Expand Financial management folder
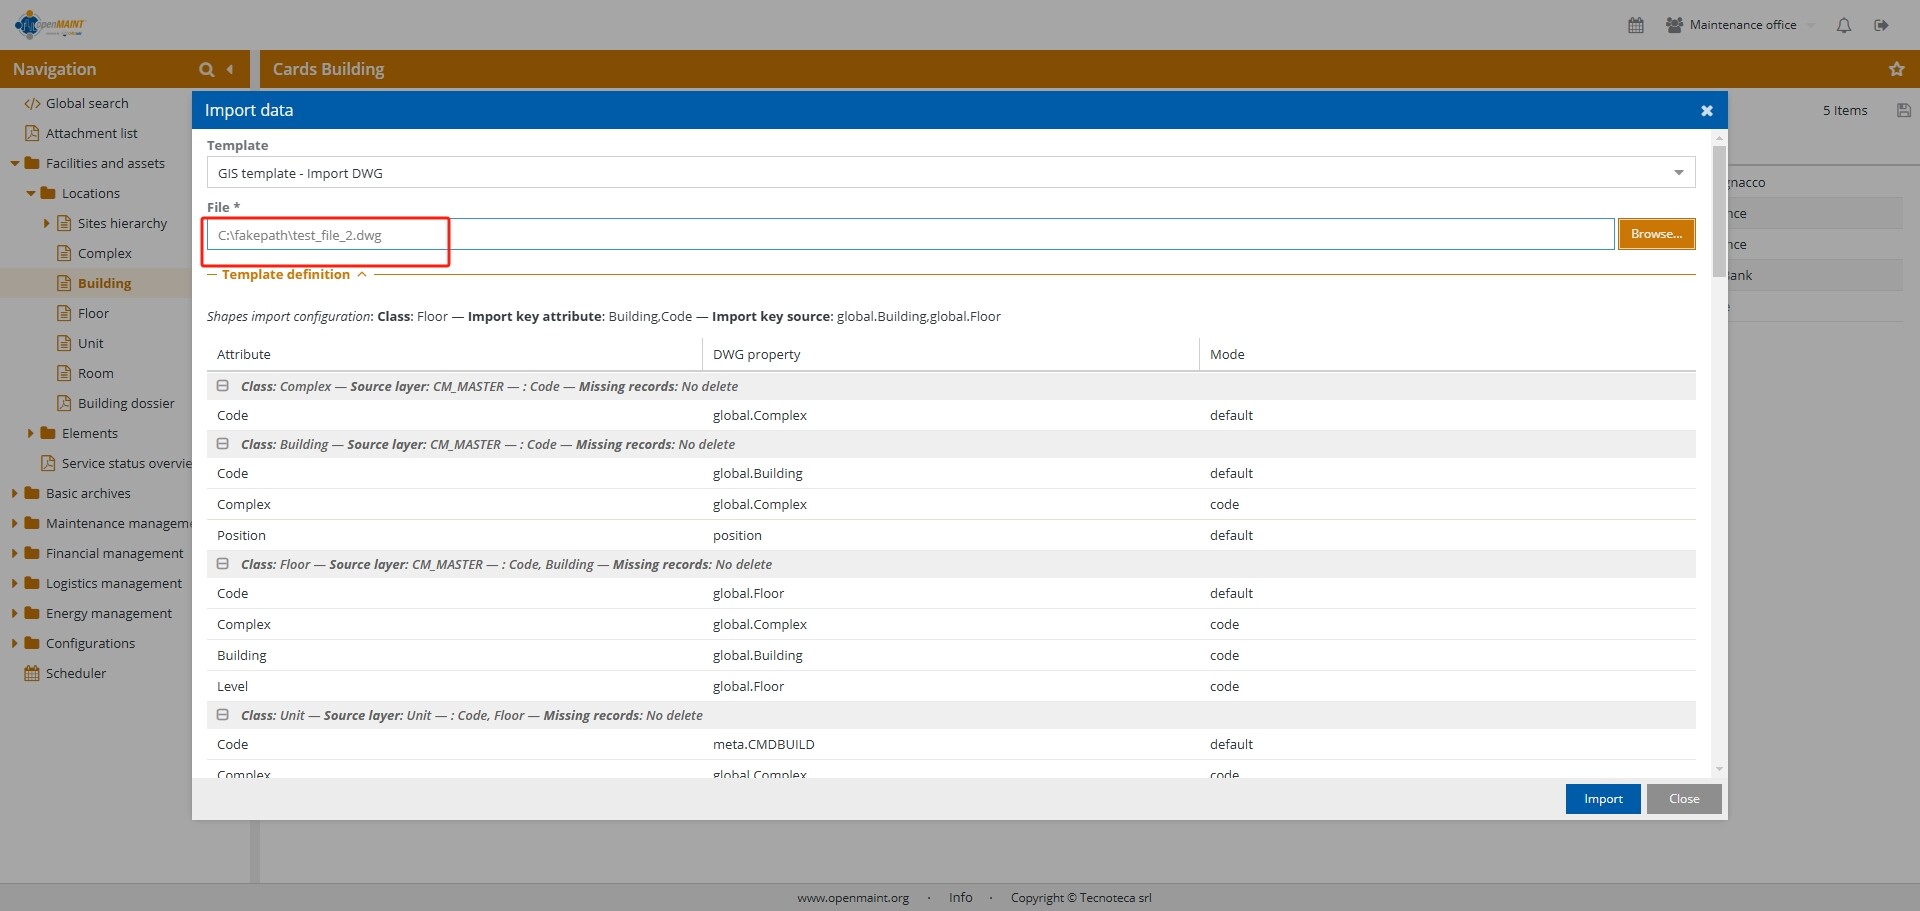 (x=15, y=553)
